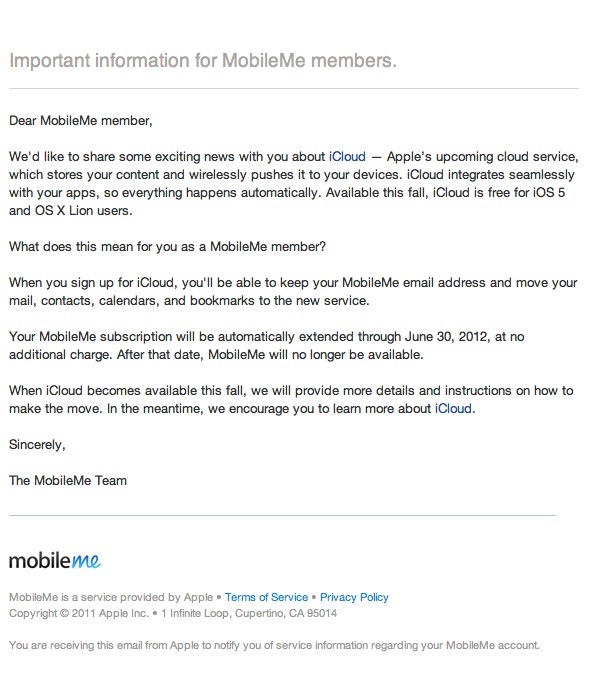The height and width of the screenshot is (675, 603).
Task: Click the 'Dear MobileMe member,' greeting
Action: [x=81, y=121]
